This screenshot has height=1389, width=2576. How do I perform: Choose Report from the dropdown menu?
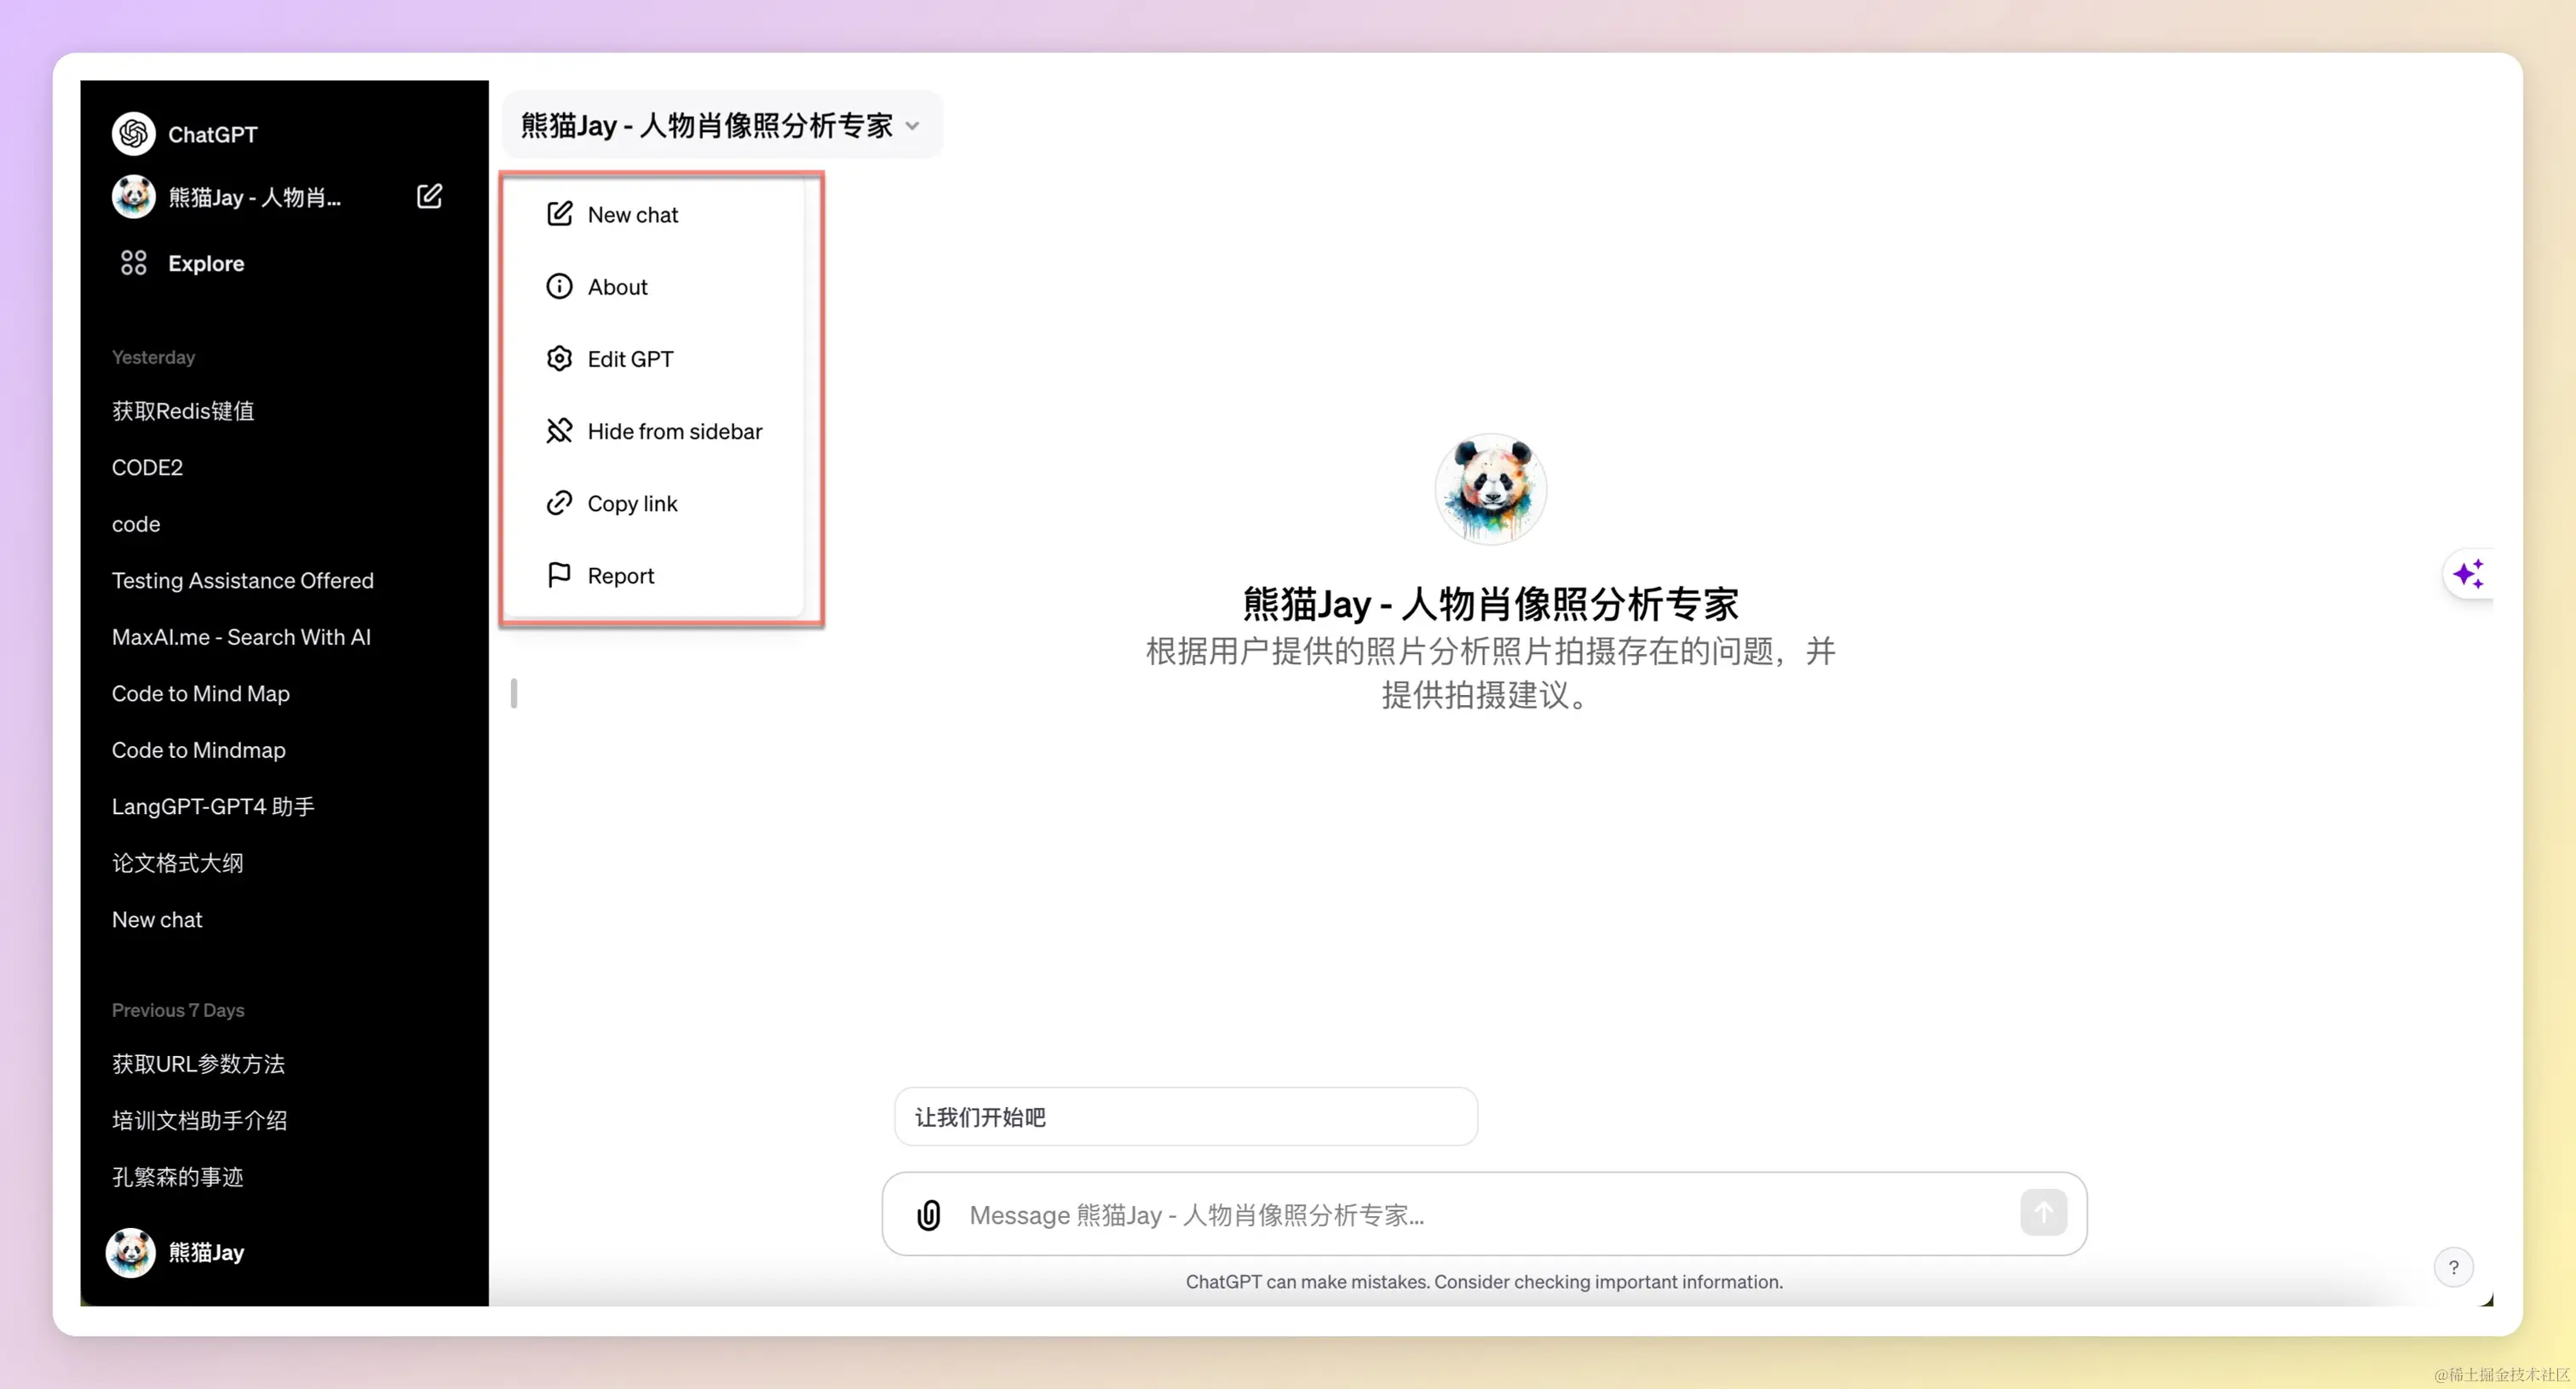pos(620,576)
